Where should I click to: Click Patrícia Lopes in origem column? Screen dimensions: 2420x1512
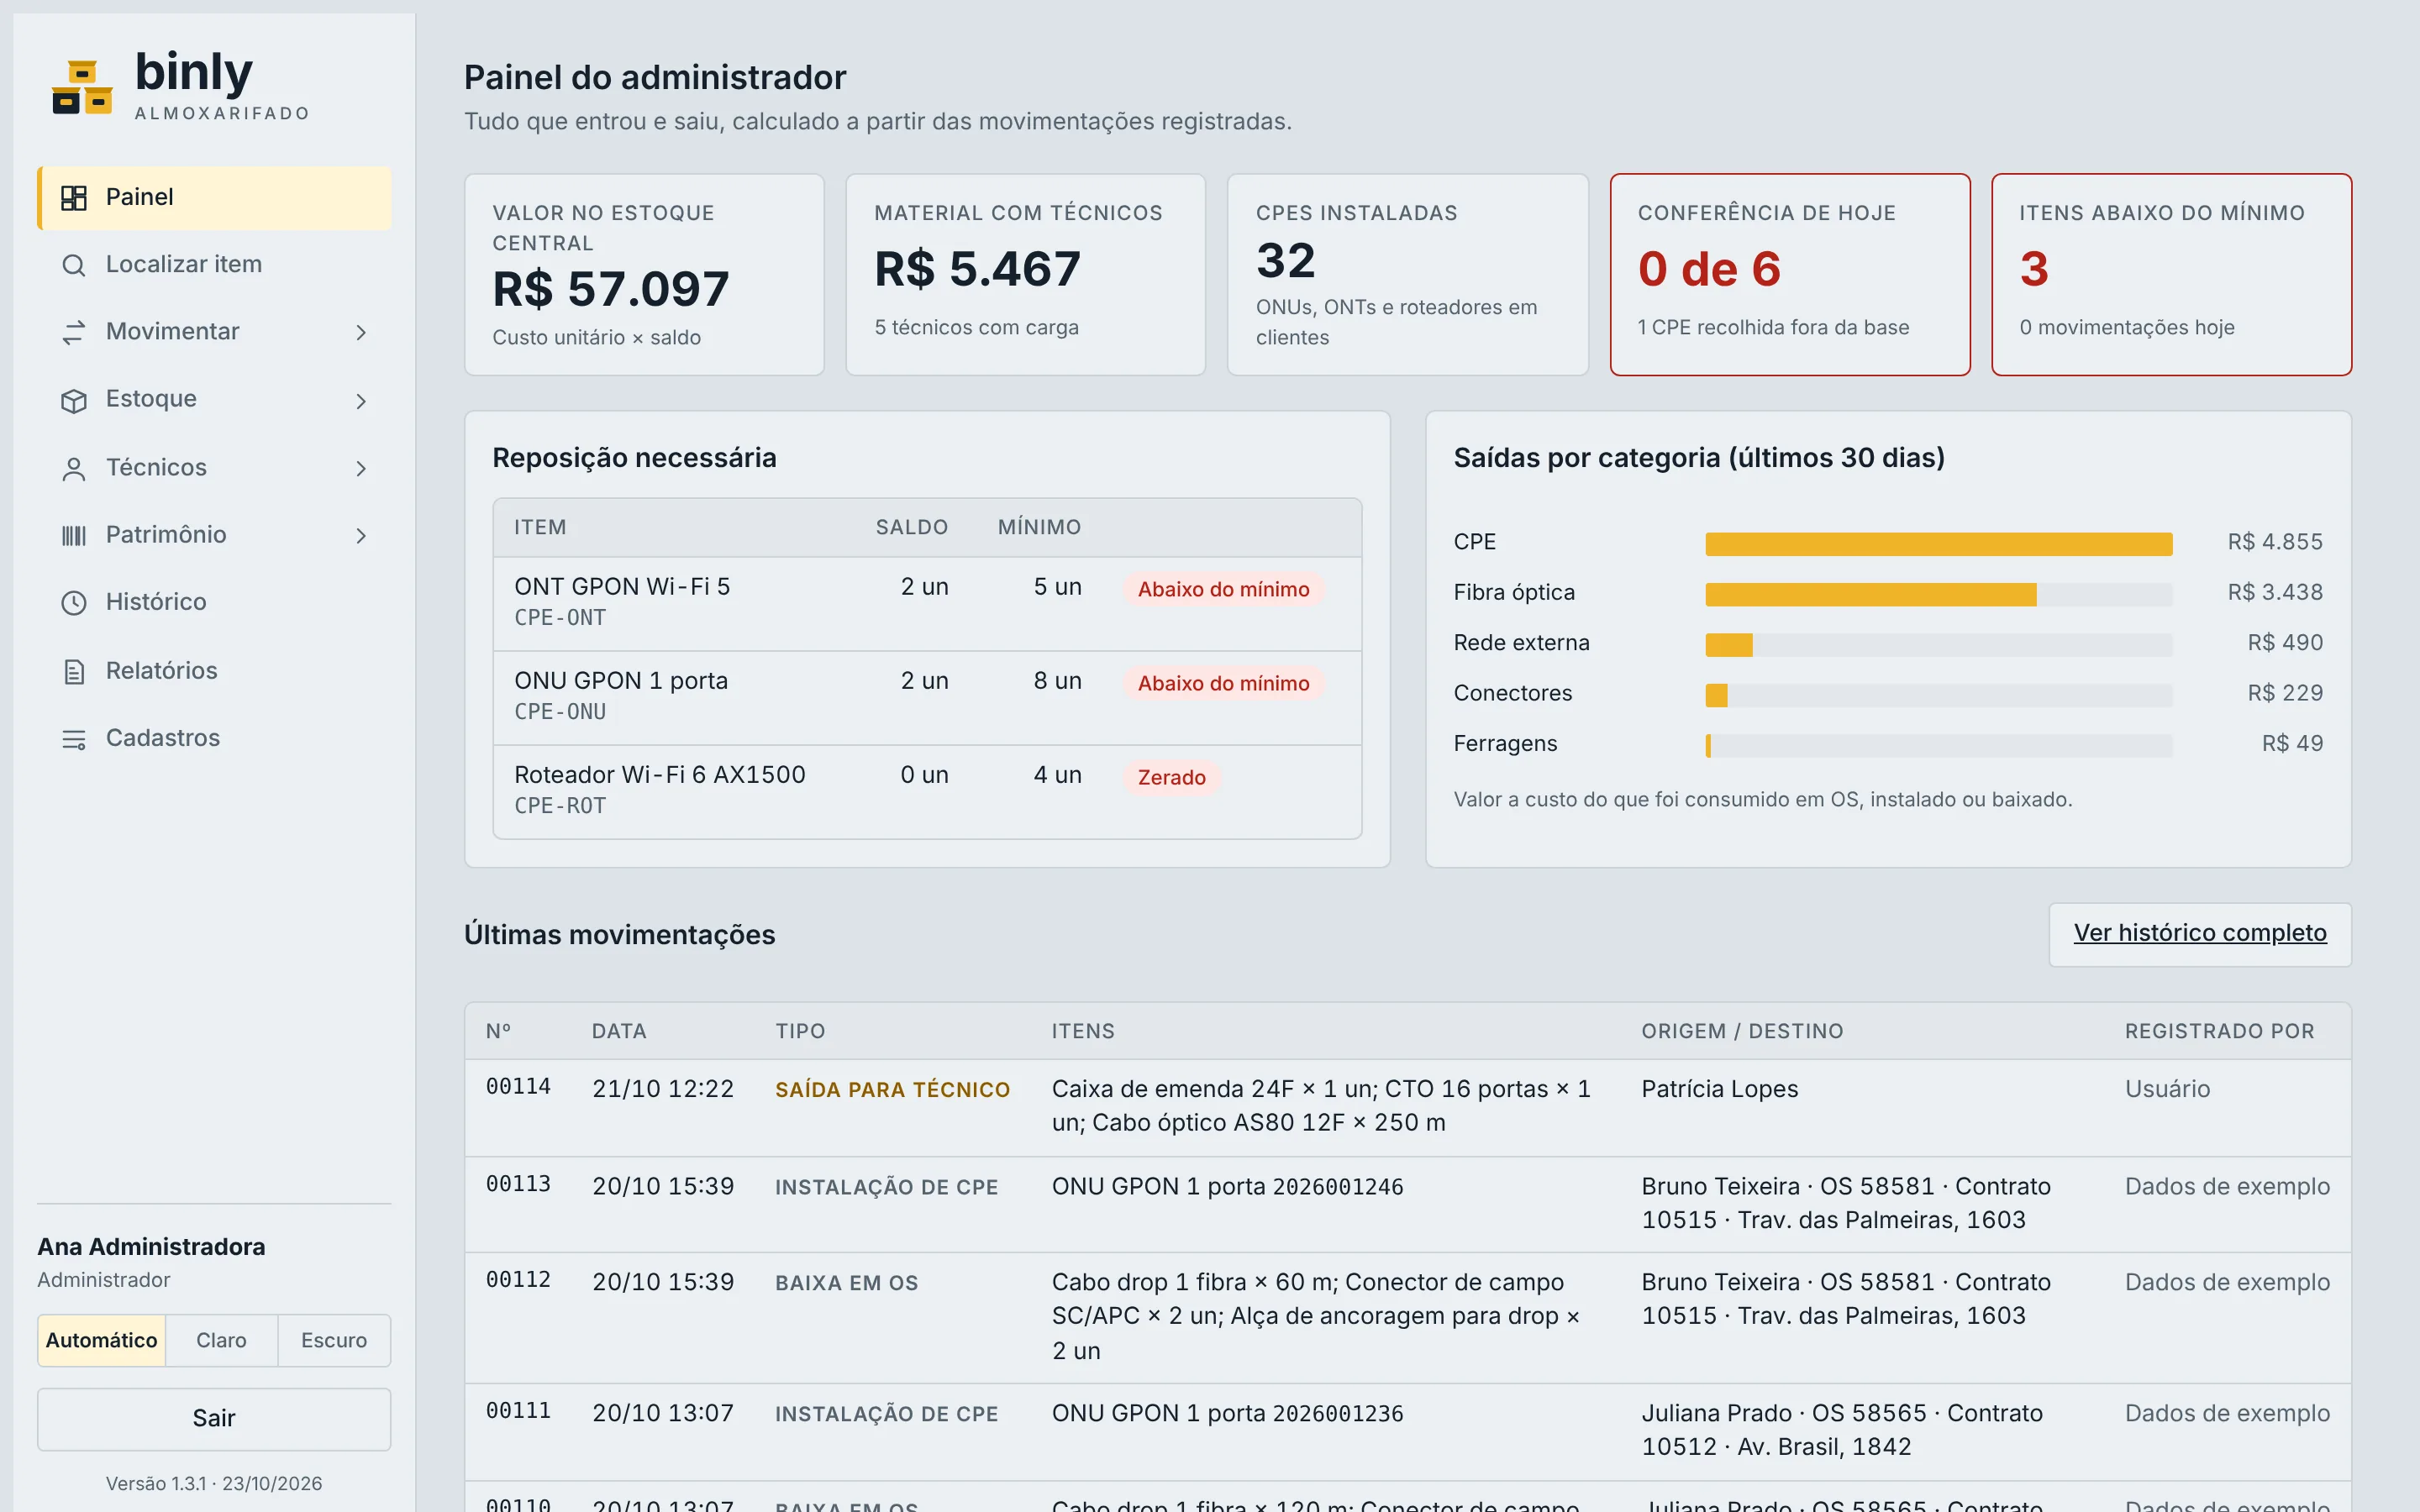click(x=1719, y=1088)
